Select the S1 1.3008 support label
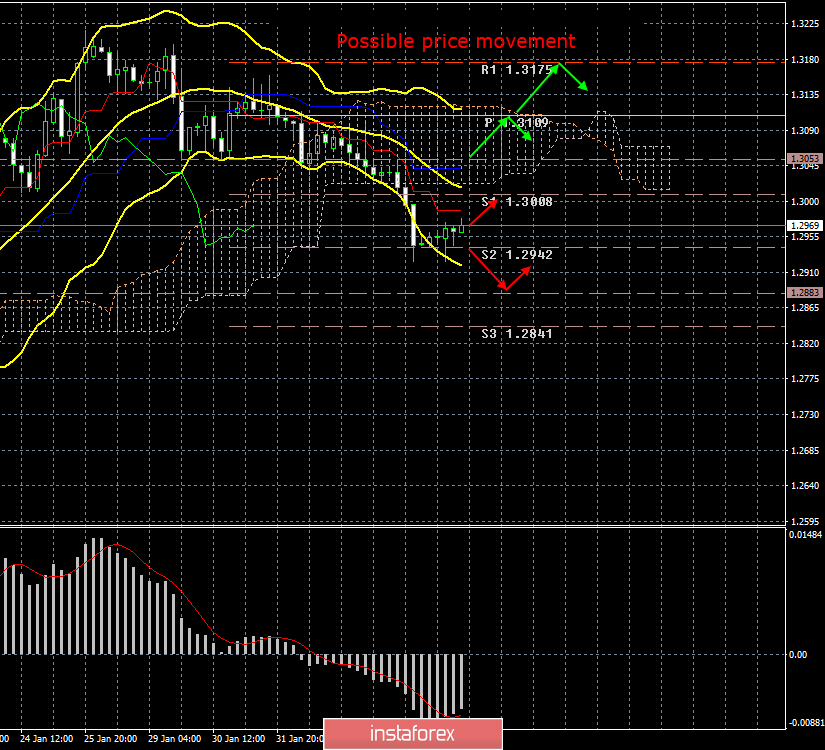The width and height of the screenshot is (825, 750). click(517, 202)
